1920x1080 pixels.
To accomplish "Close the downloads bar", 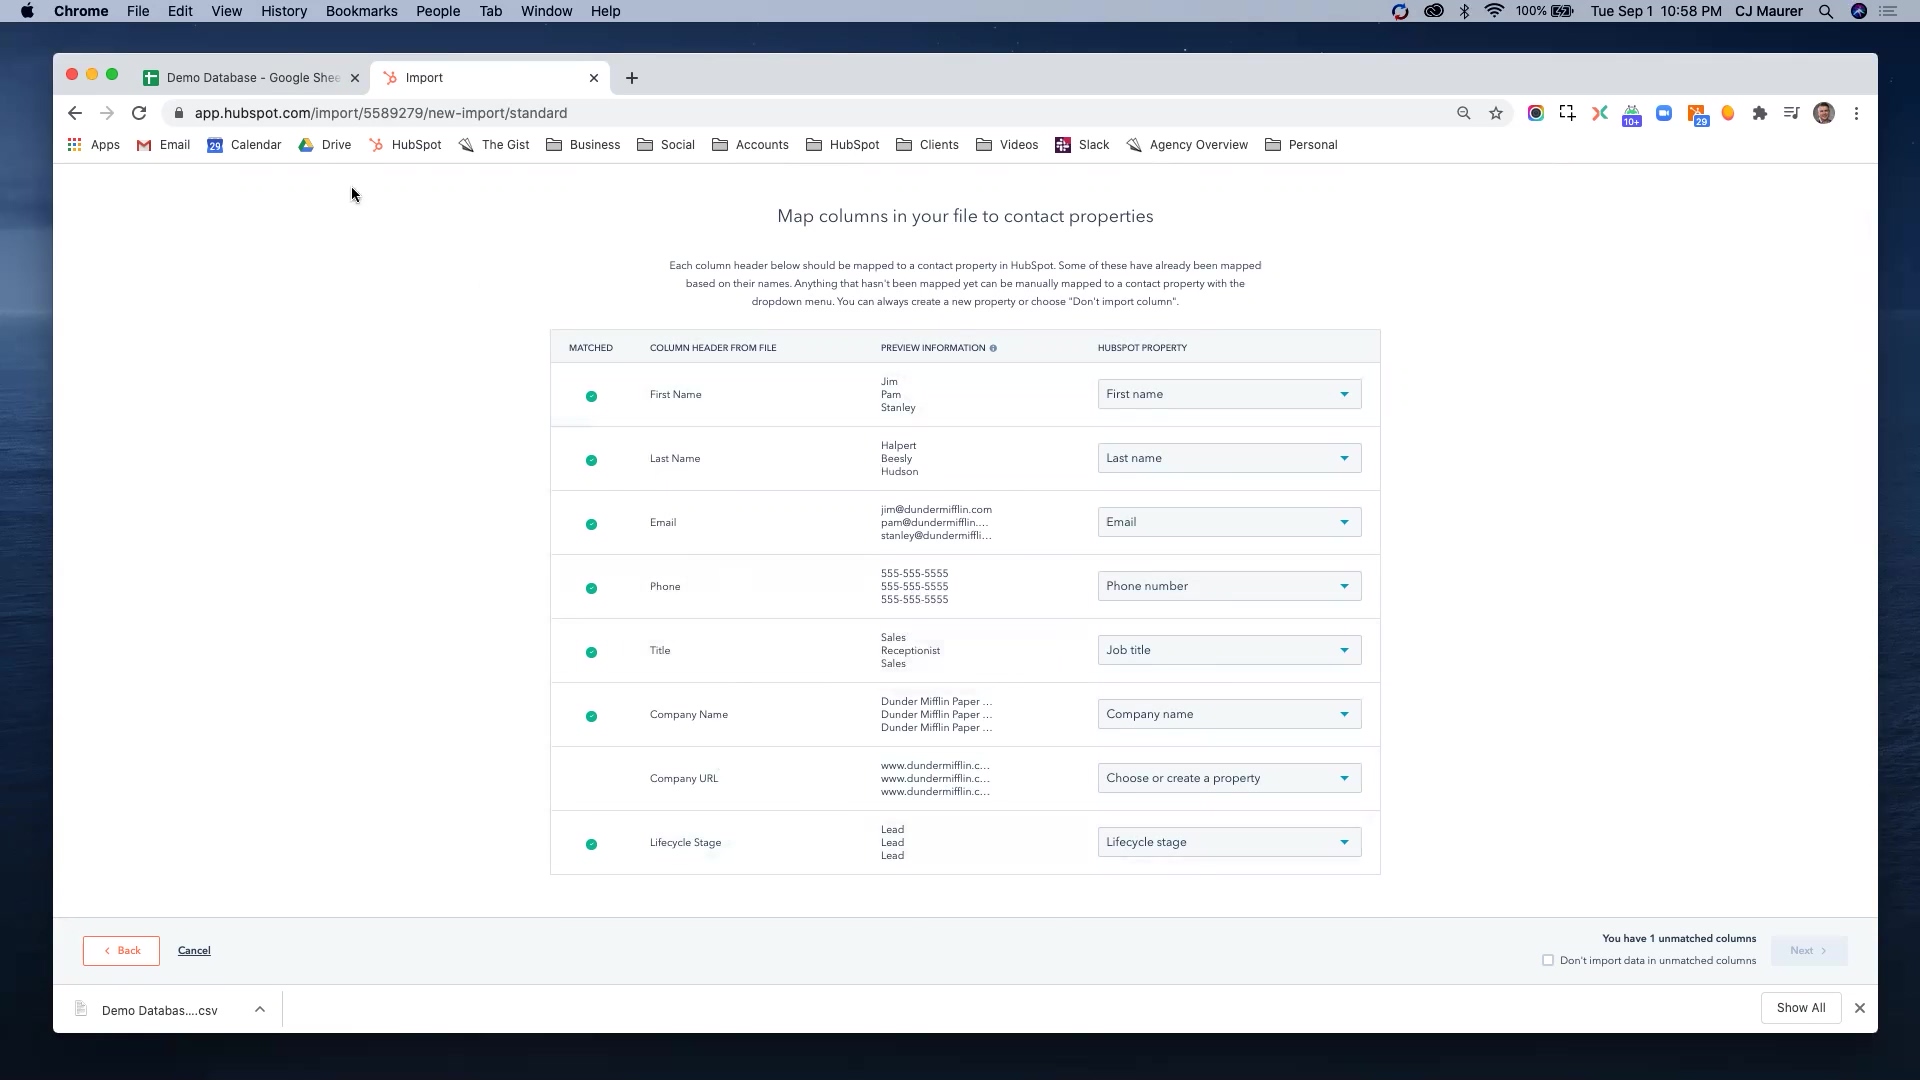I will click(x=1860, y=1008).
